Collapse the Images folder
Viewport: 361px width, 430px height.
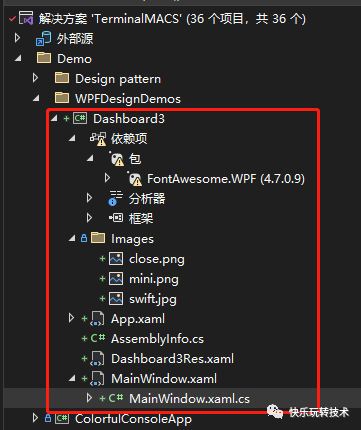[72, 239]
